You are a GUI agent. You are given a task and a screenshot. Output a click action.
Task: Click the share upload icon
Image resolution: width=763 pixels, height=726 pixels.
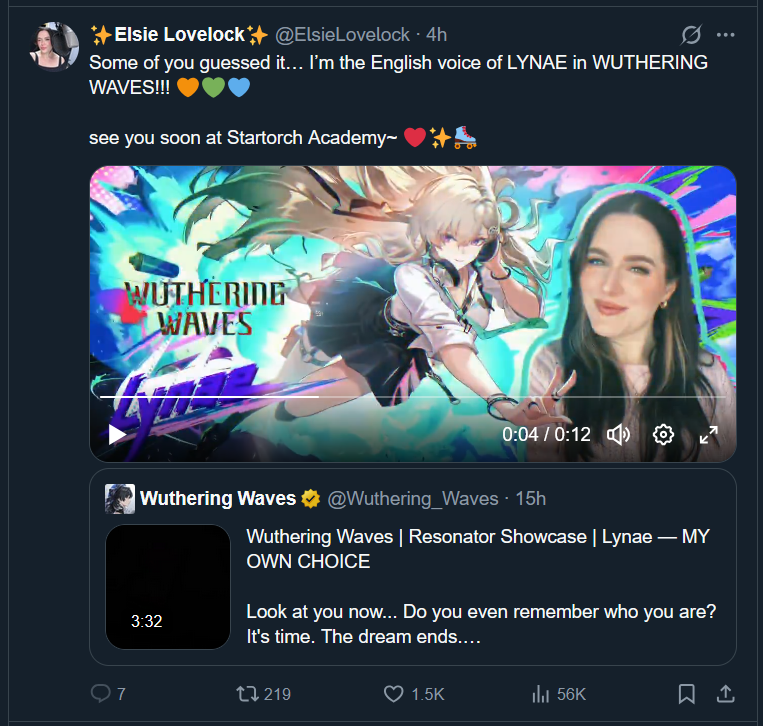[x=725, y=693]
